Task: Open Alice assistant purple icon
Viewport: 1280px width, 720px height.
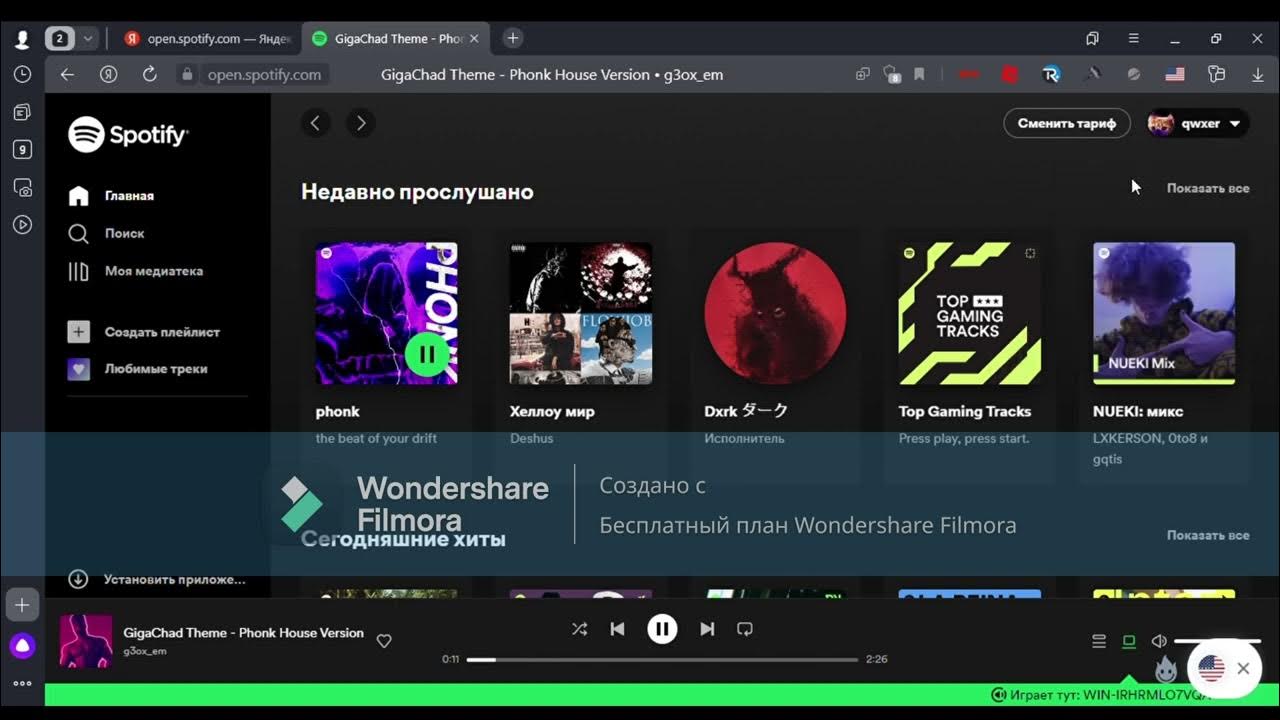Action: click(22, 646)
